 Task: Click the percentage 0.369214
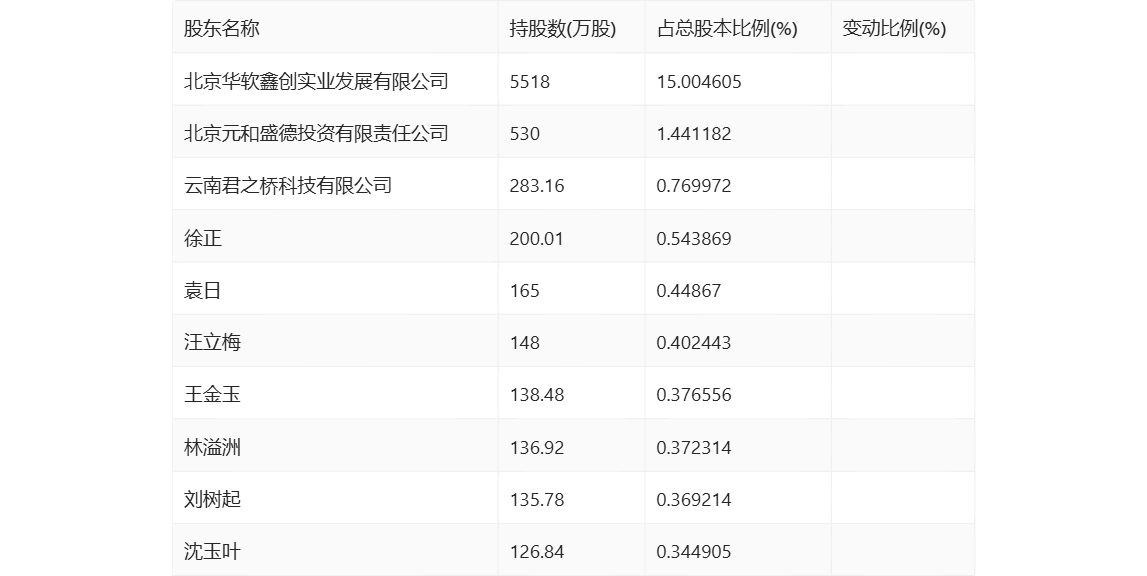pos(693,499)
